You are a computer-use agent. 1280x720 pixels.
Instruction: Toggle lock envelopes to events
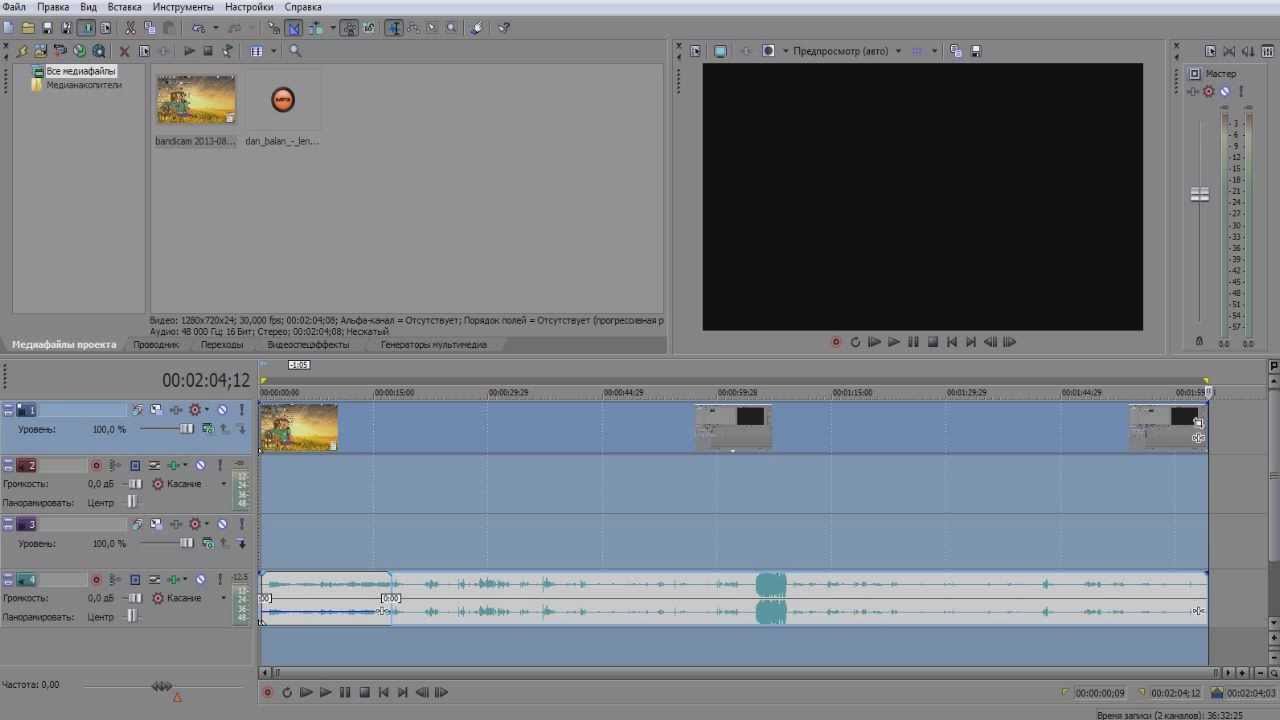[x=349, y=28]
